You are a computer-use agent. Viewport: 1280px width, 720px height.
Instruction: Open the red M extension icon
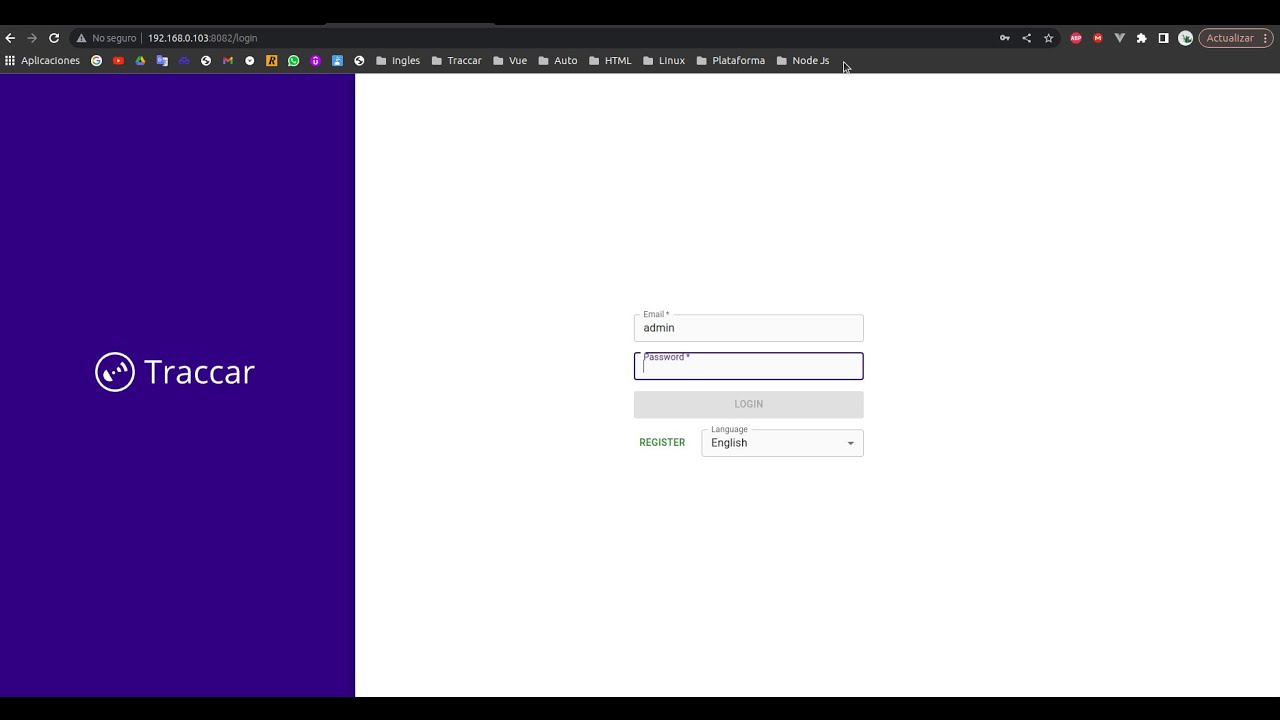[1098, 38]
